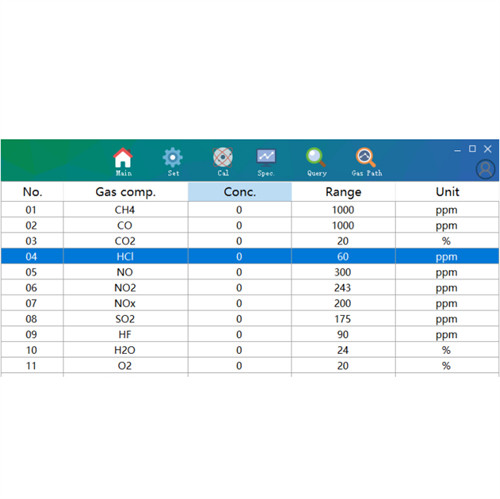Click the Unit column header
Image resolution: width=500 pixels, height=499 pixels.
[447, 192]
